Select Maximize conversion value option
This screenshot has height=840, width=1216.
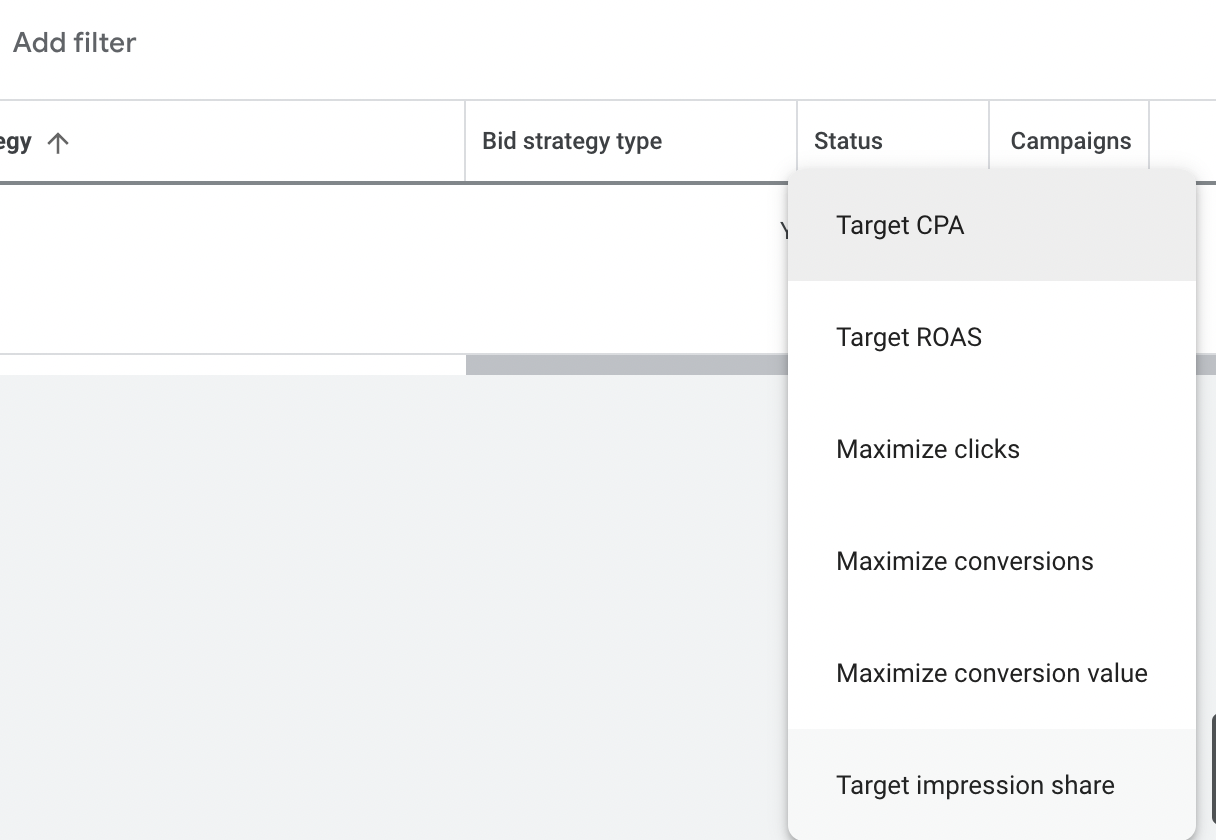(x=991, y=673)
